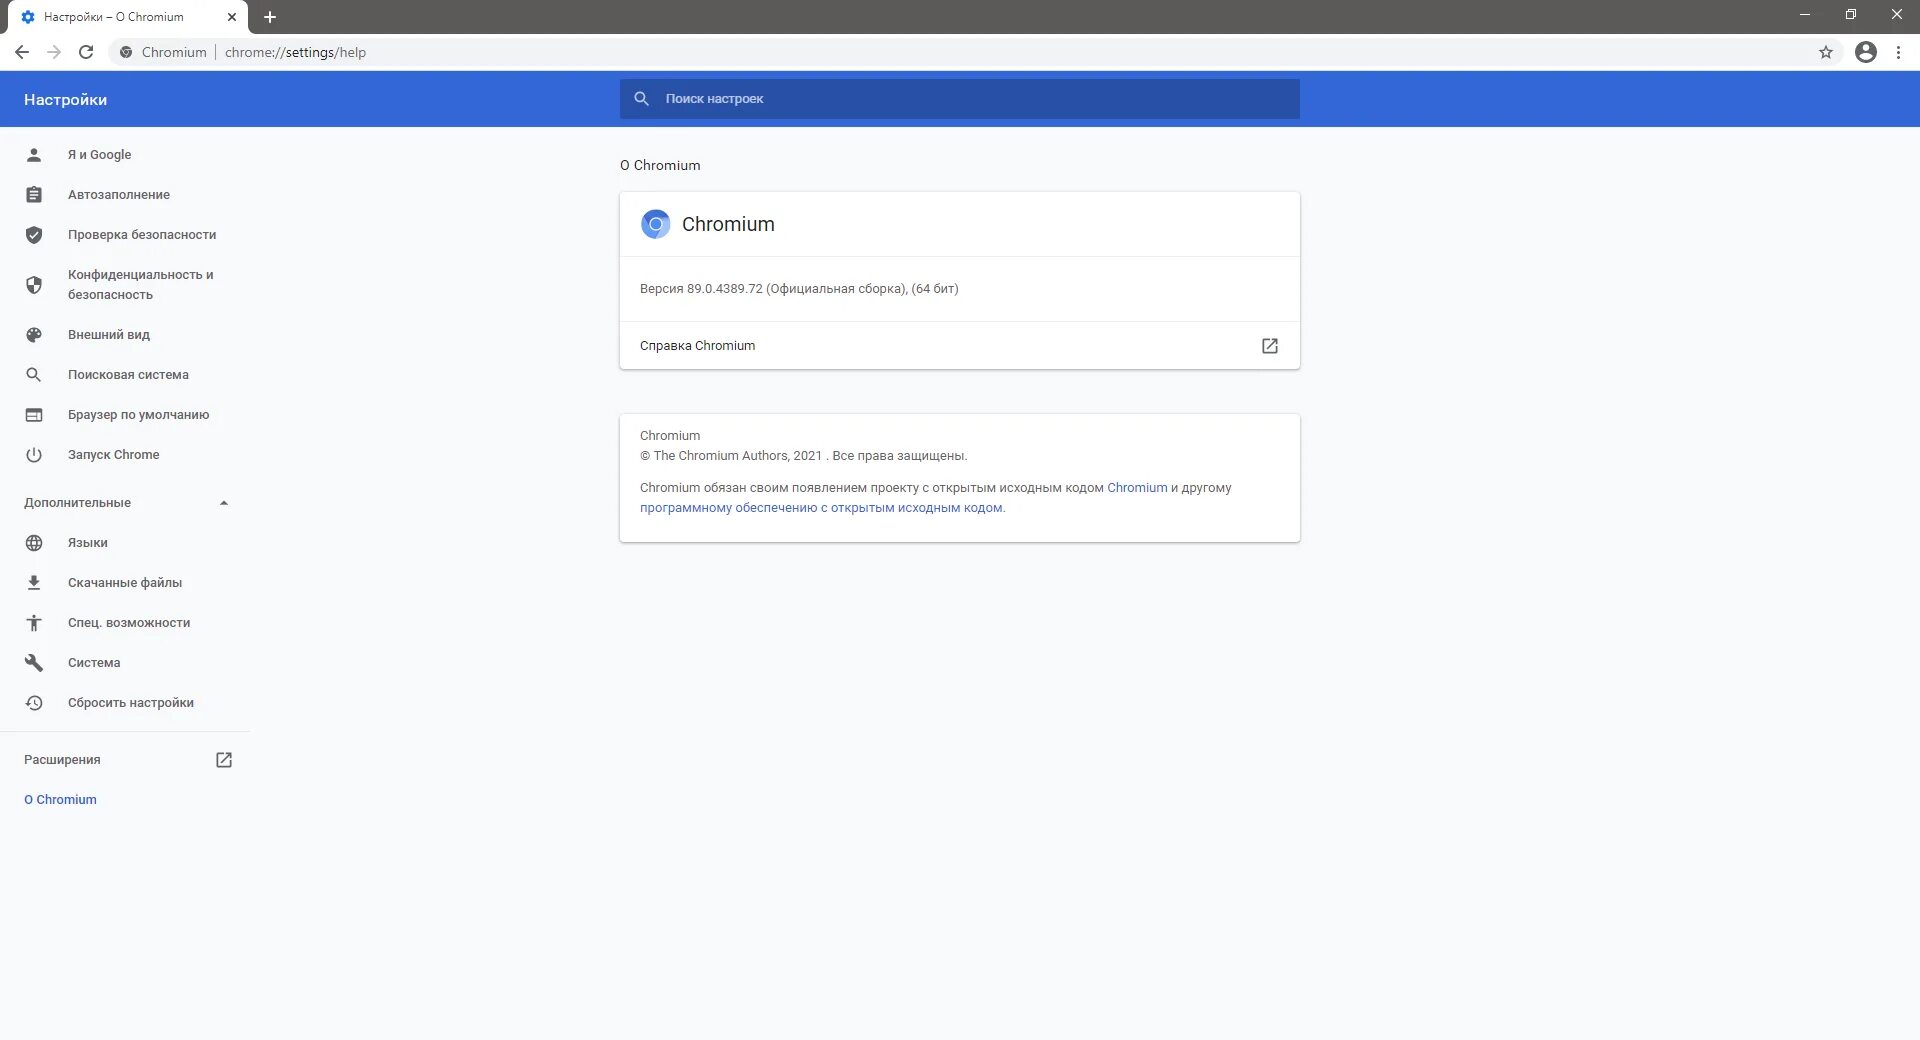Viewport: 1920px width, 1040px height.
Task: Click the Chromium logo in the about card
Action: [655, 224]
